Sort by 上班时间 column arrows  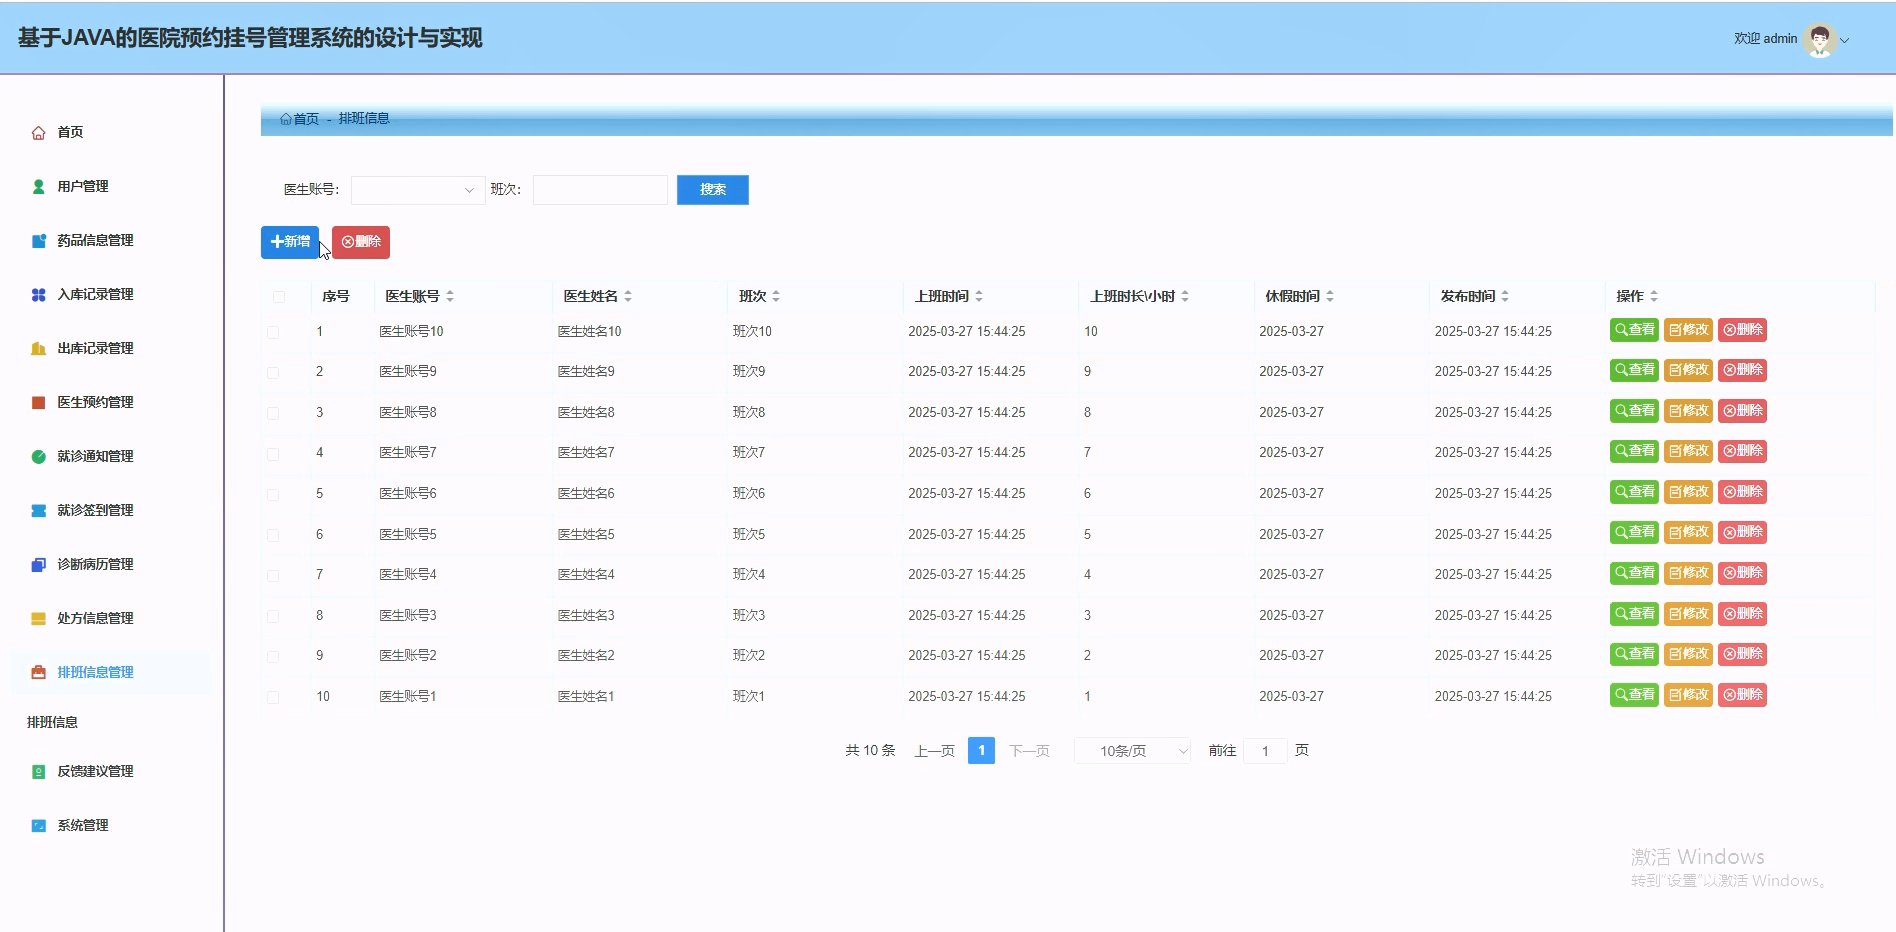(x=979, y=296)
